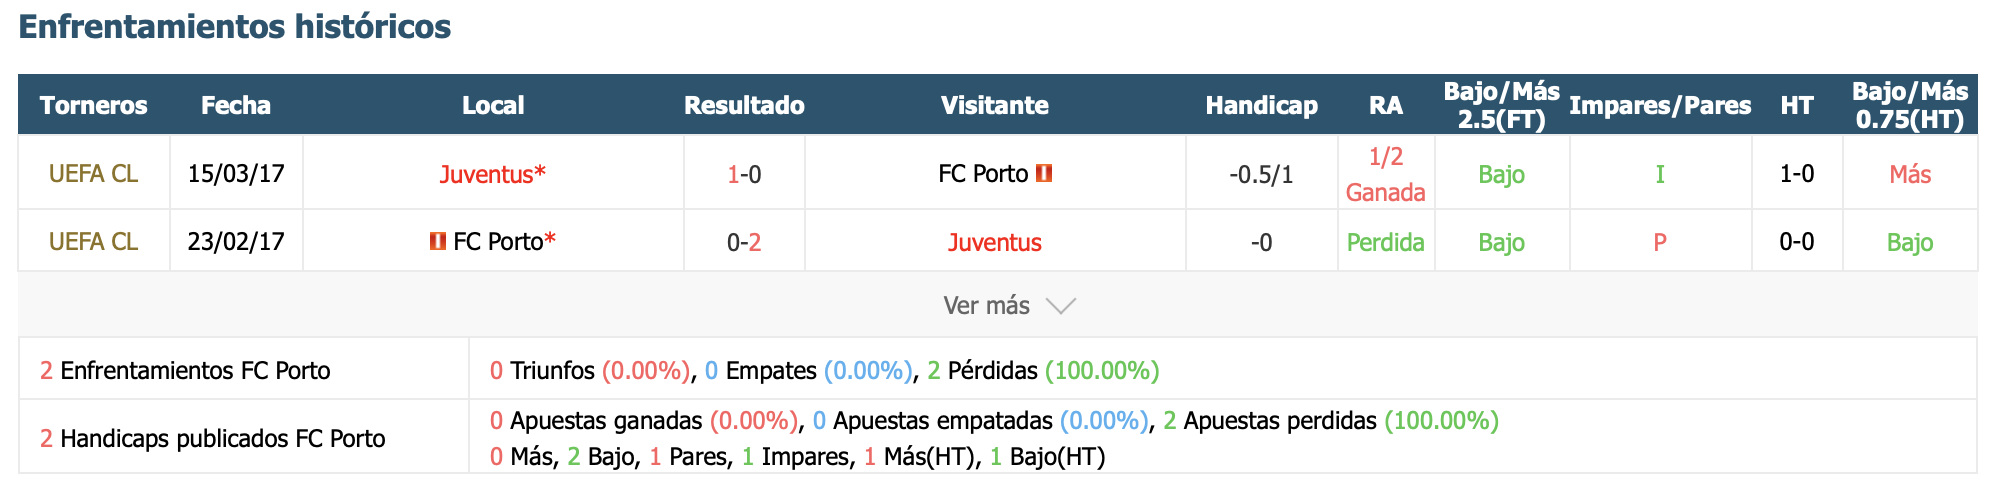This screenshot has width=2002, height=494.
Task: Open the Ver más link
Action: [x=986, y=305]
